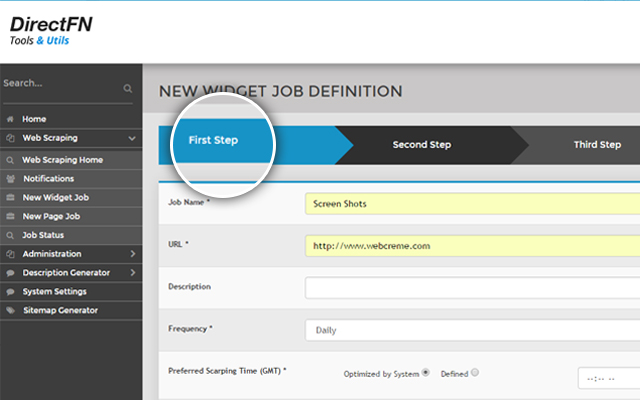Open the Frequency dropdown showing Daily
This screenshot has height=400, width=640.
tap(472, 330)
